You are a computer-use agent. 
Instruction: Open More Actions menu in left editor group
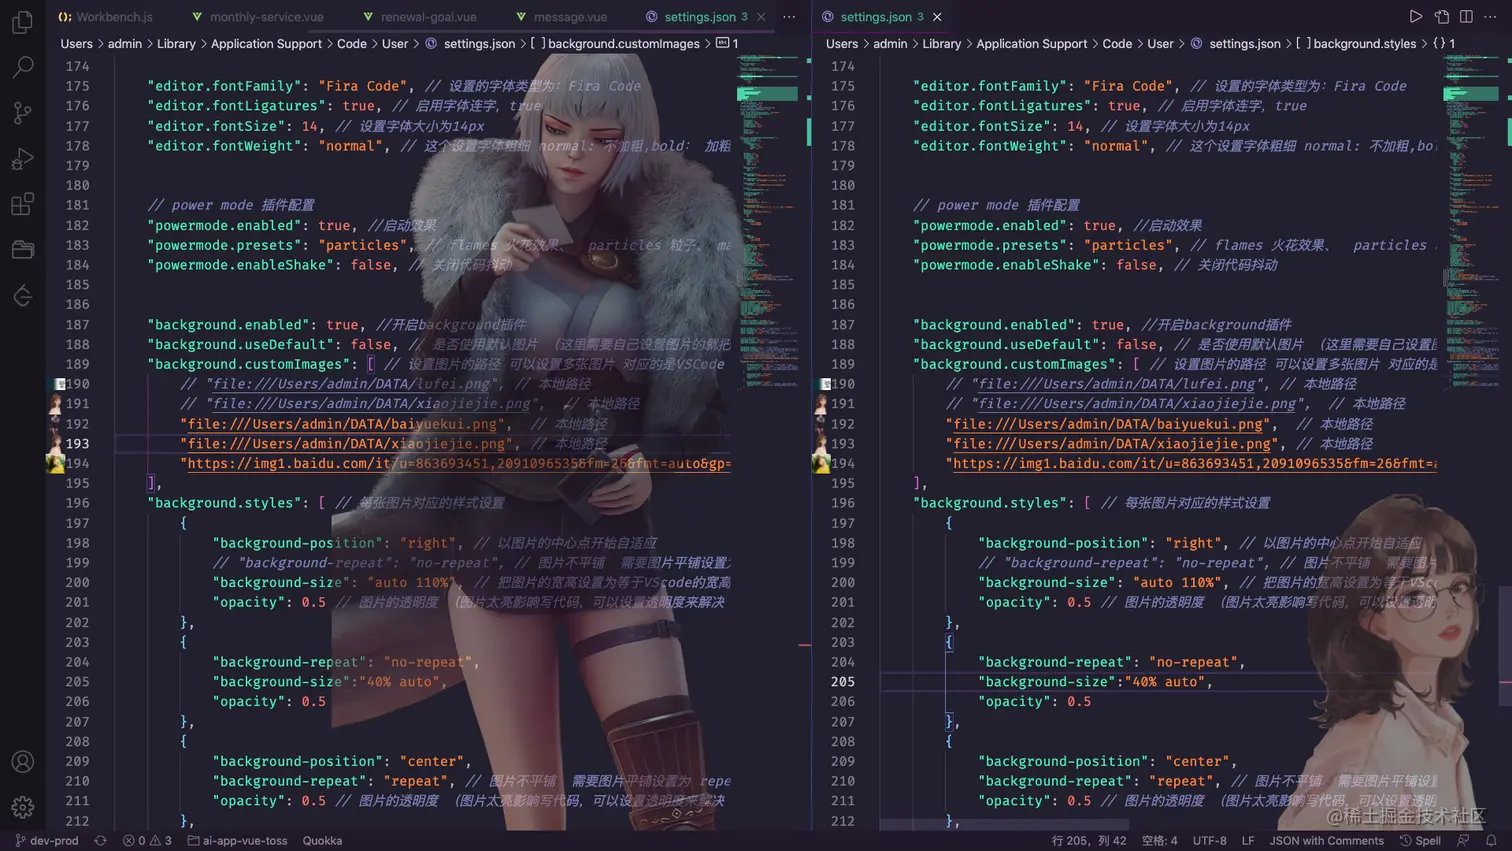(789, 17)
